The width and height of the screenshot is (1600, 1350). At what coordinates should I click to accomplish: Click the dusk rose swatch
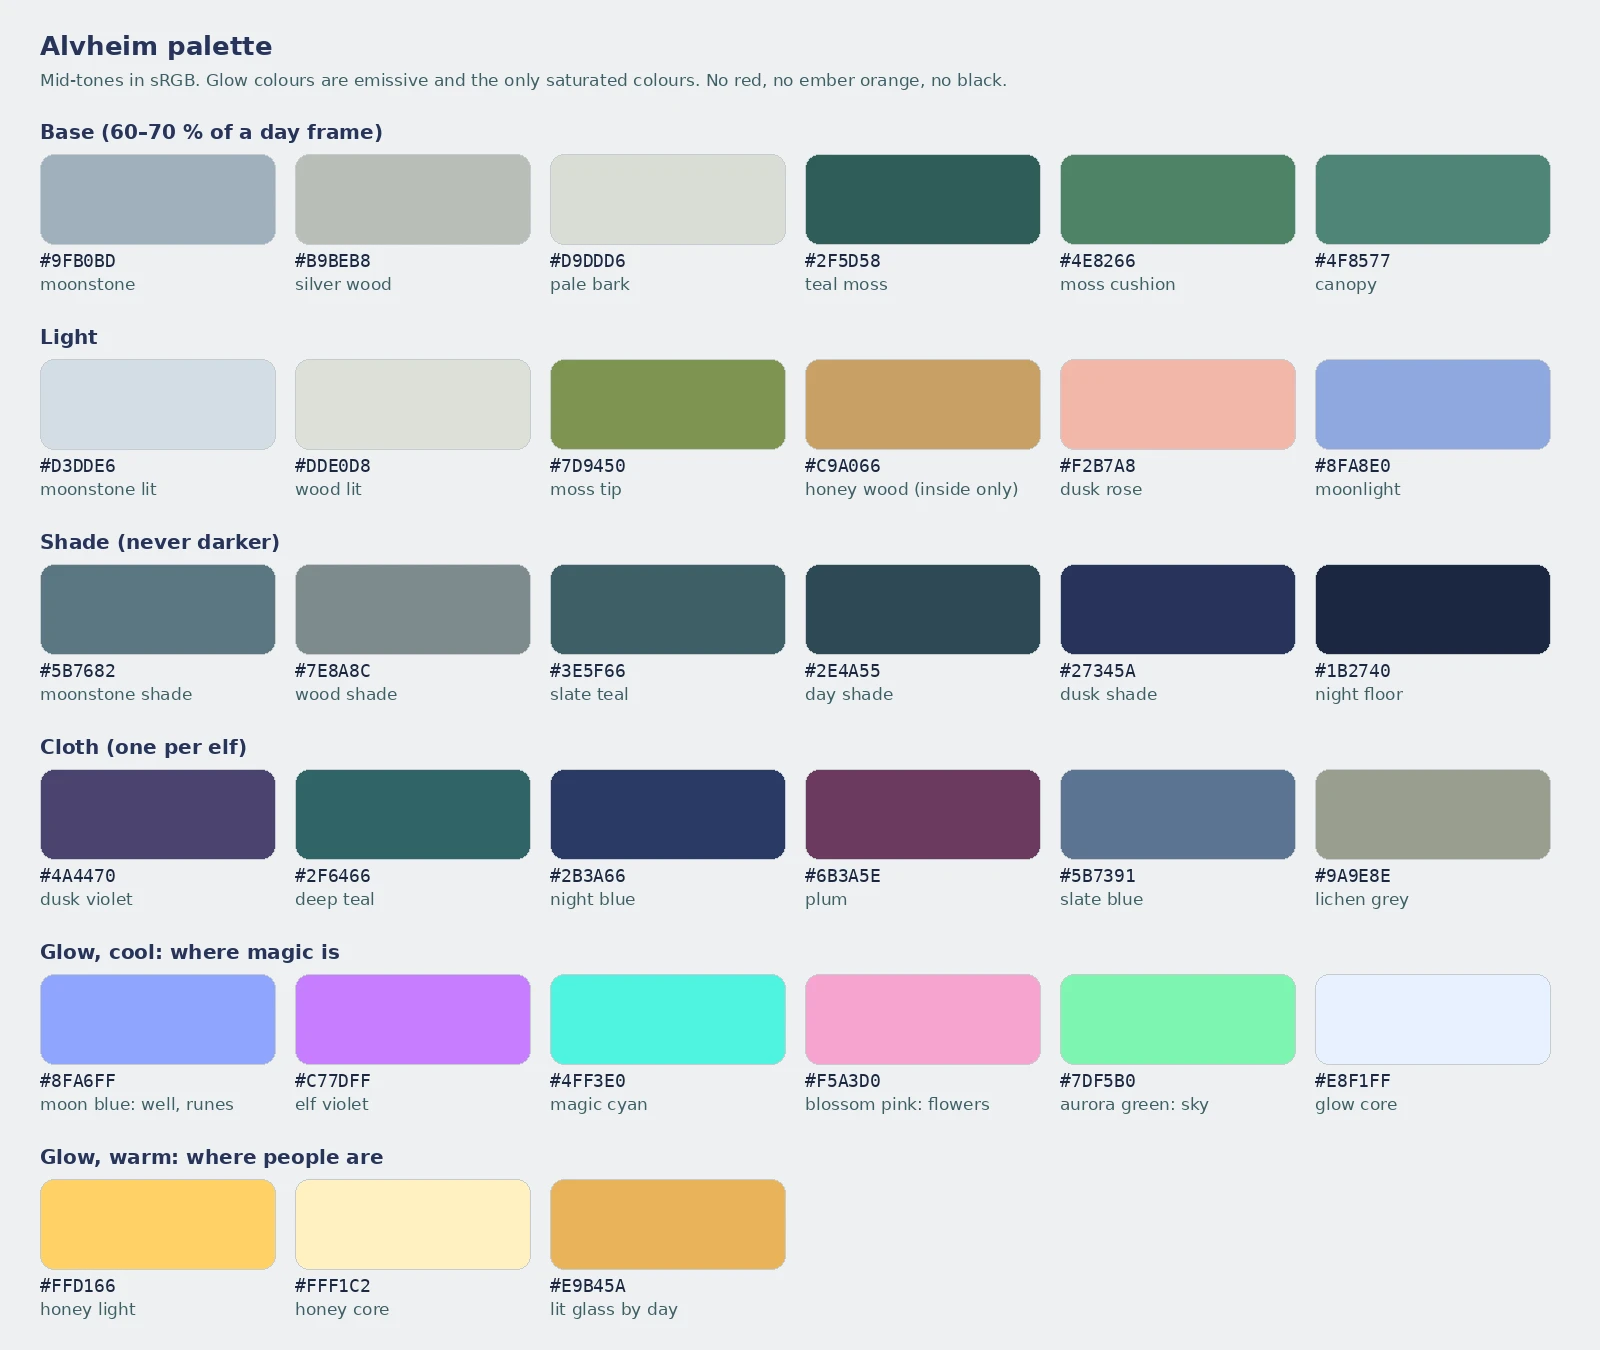(1178, 404)
